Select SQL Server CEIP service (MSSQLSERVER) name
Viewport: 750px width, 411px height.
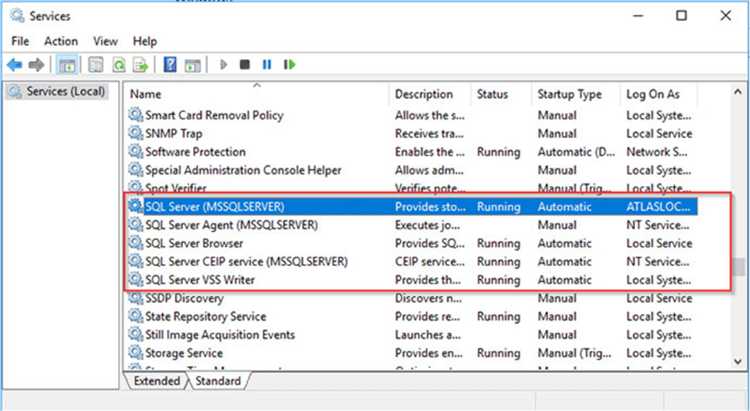coord(246,261)
